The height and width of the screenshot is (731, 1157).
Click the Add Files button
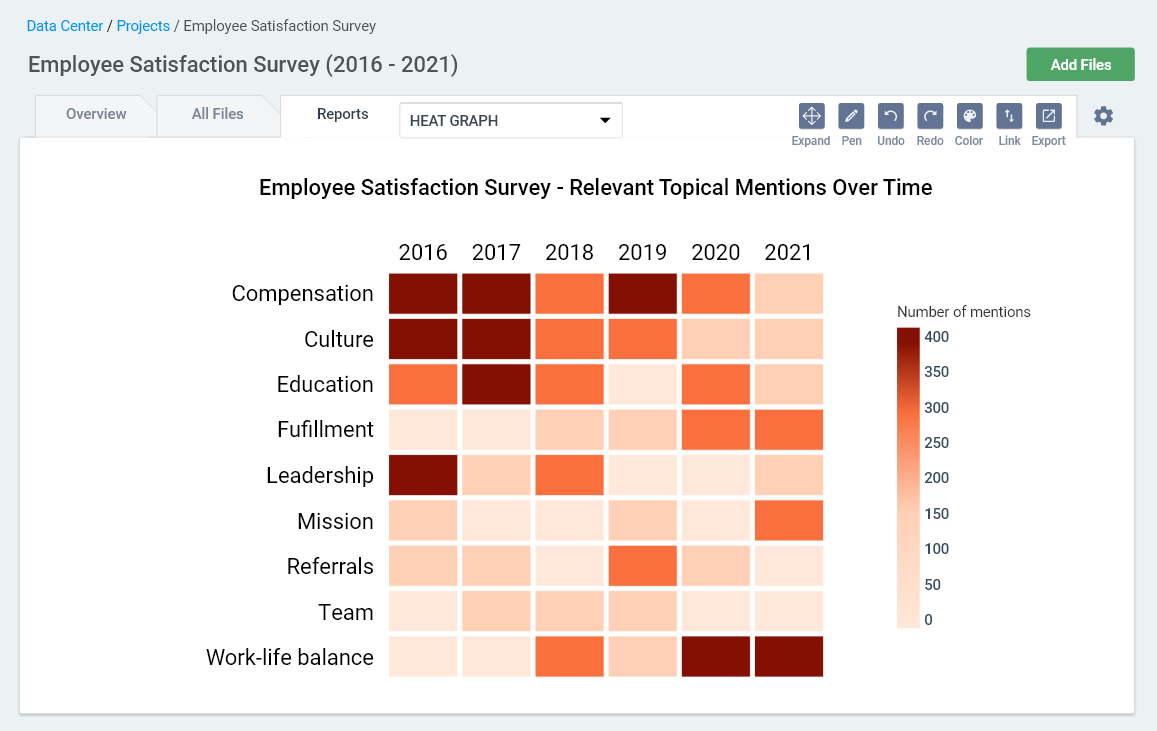pos(1080,64)
